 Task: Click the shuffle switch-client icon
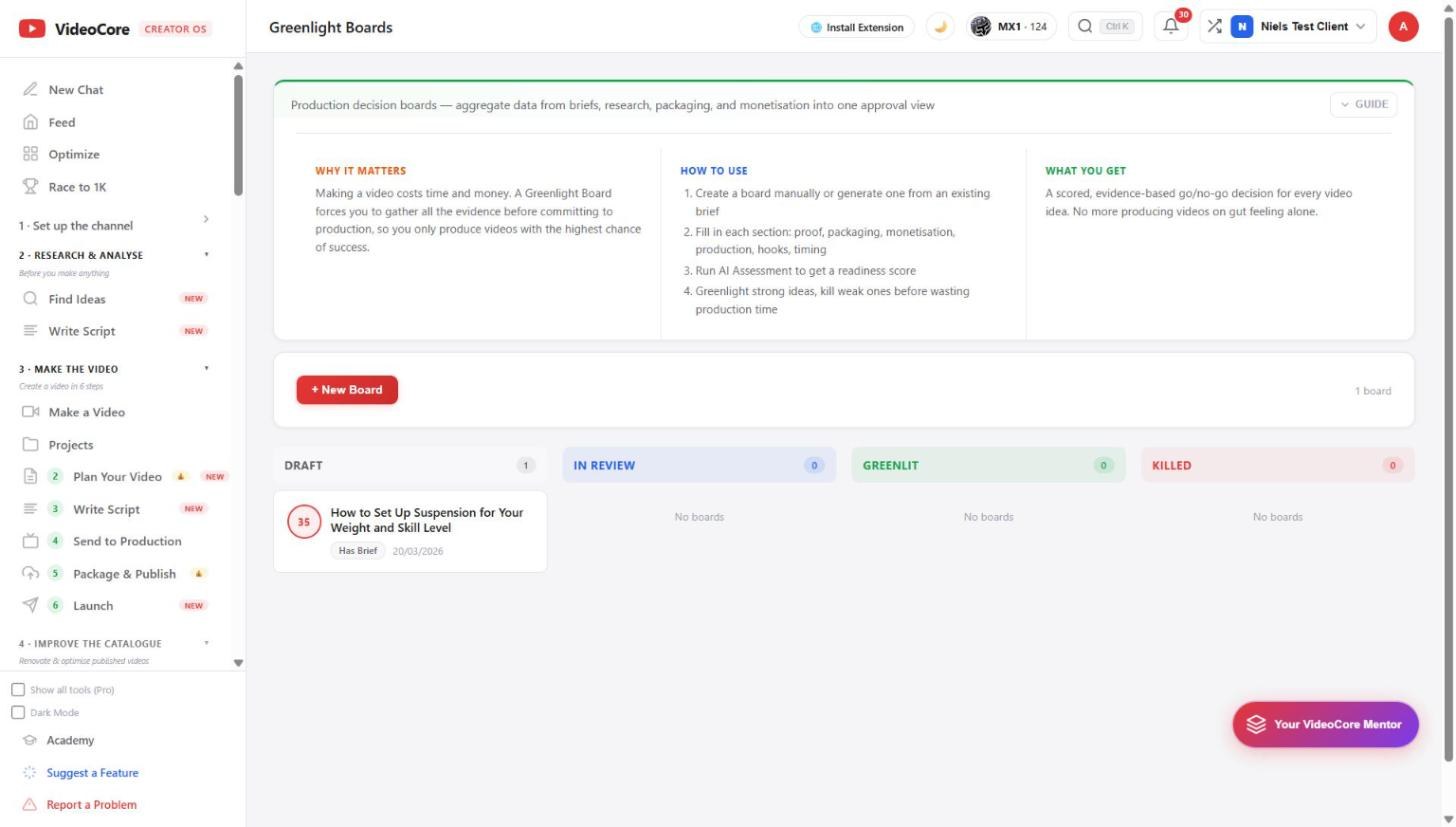[x=1214, y=26]
